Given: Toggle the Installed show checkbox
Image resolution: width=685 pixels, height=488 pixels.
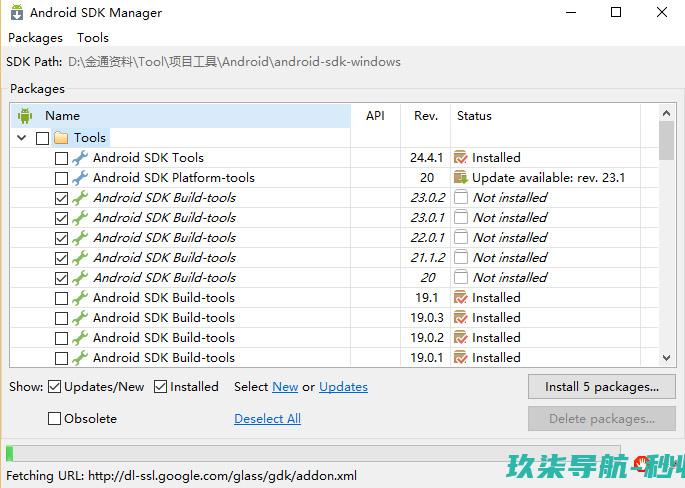Looking at the screenshot, I should [x=160, y=387].
